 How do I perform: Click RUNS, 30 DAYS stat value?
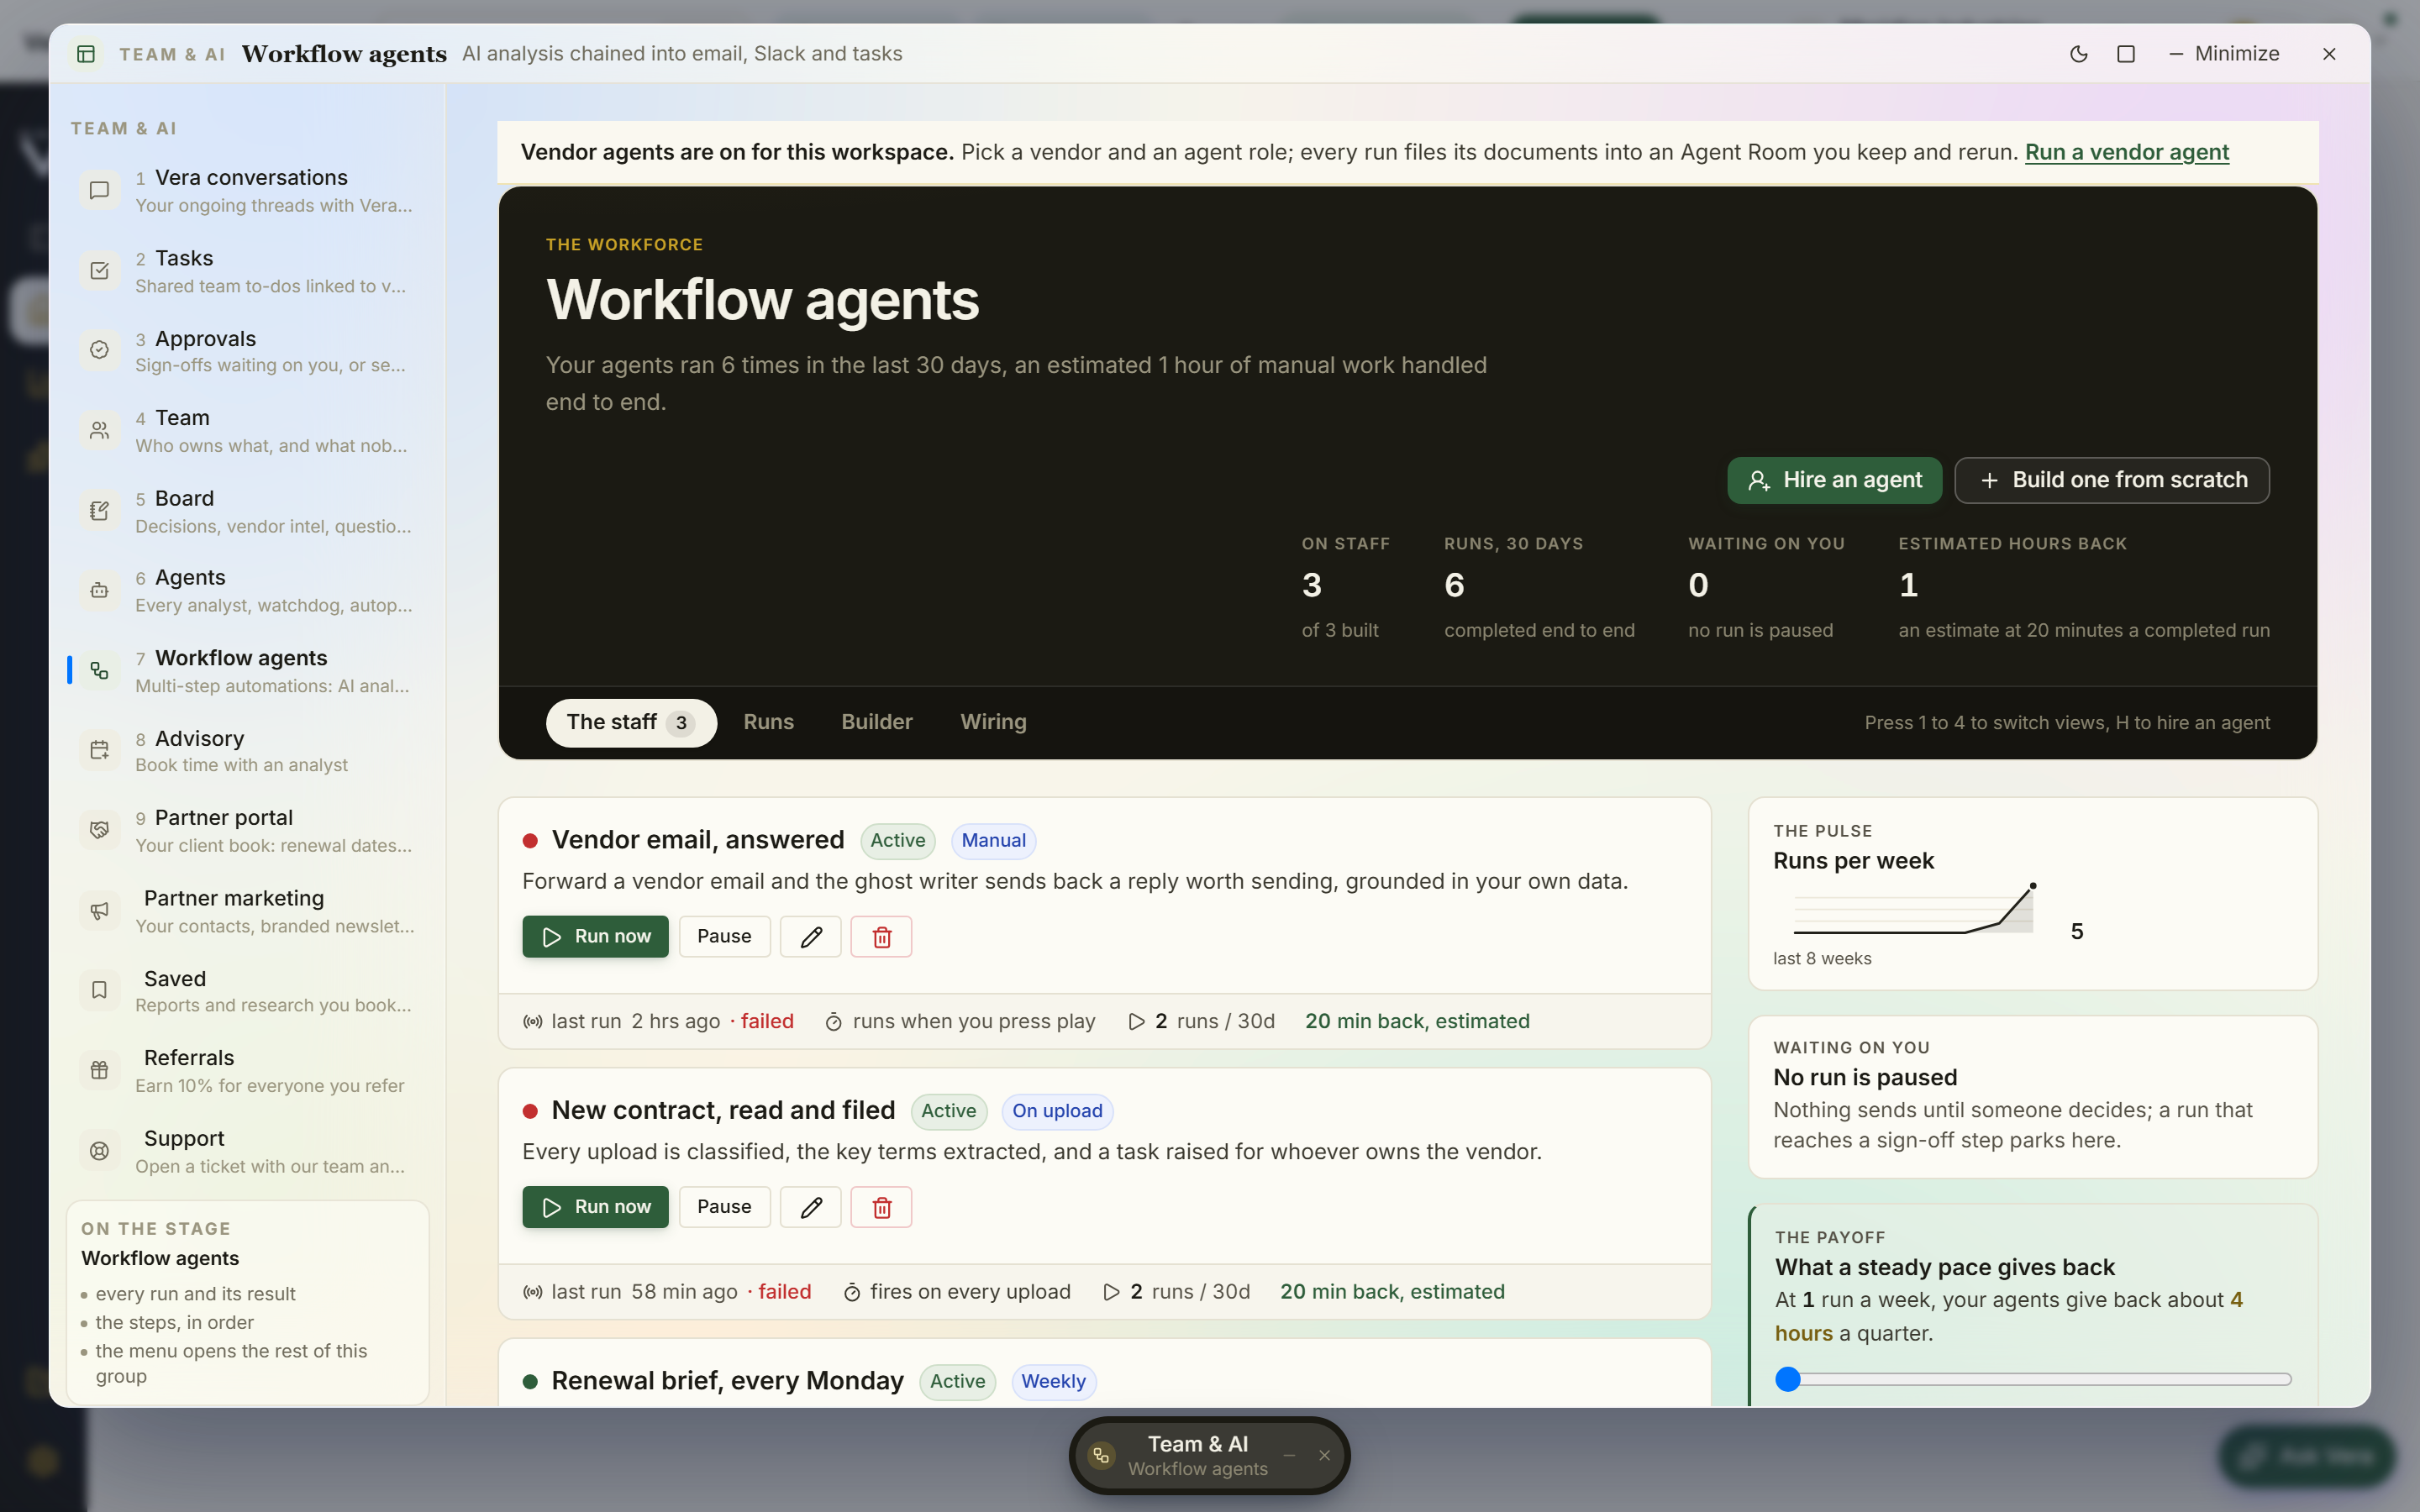pos(1454,585)
